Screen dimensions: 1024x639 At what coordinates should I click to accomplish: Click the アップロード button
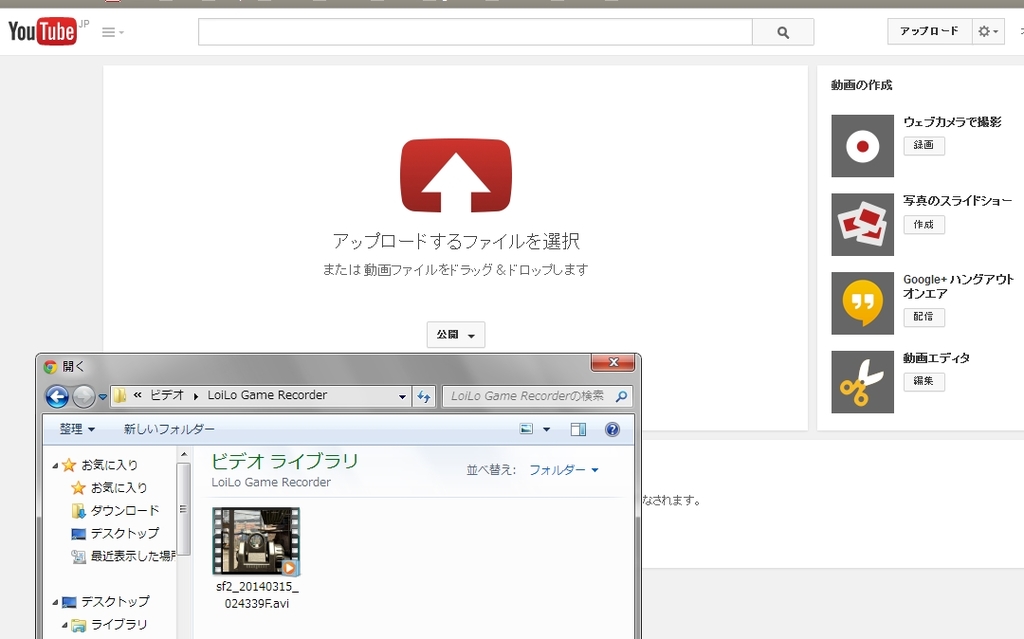point(929,32)
